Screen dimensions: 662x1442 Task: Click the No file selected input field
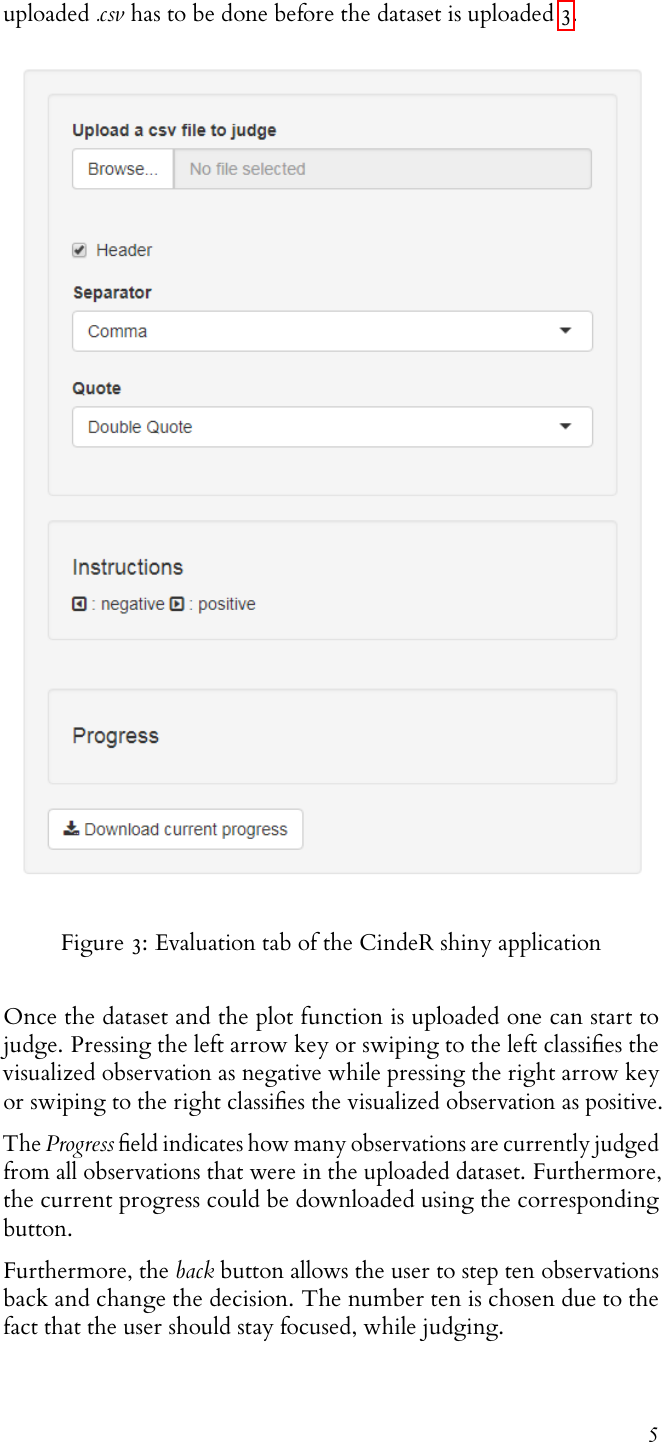point(383,168)
